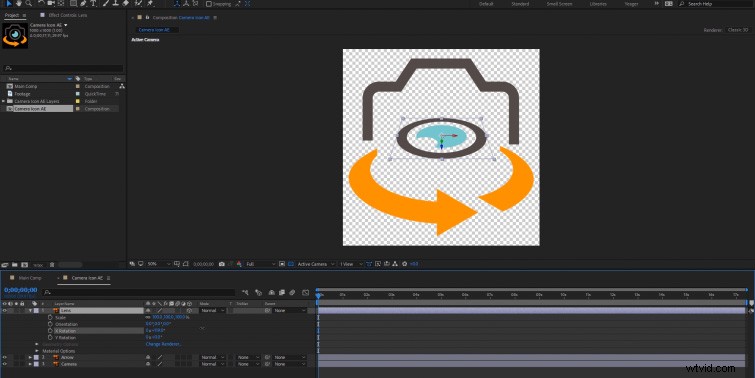
Task: Select the Type text tool
Action: pos(93,3)
